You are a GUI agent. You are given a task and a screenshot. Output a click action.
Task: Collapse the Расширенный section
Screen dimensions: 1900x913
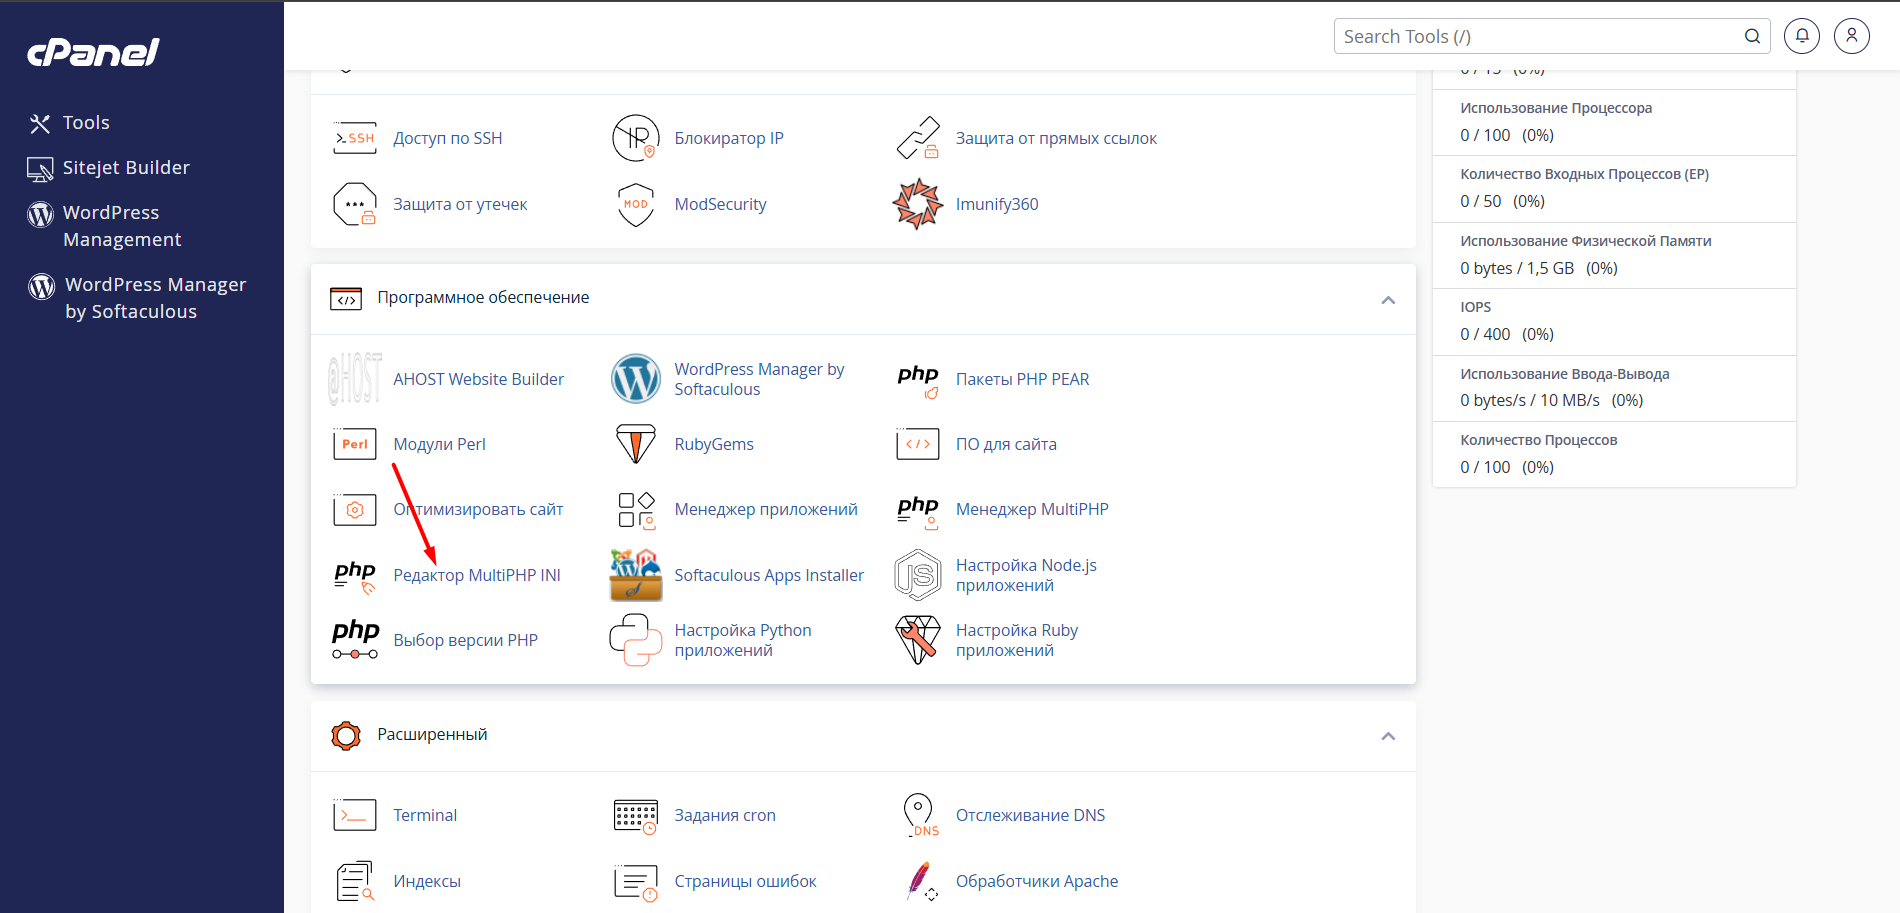(x=1388, y=736)
